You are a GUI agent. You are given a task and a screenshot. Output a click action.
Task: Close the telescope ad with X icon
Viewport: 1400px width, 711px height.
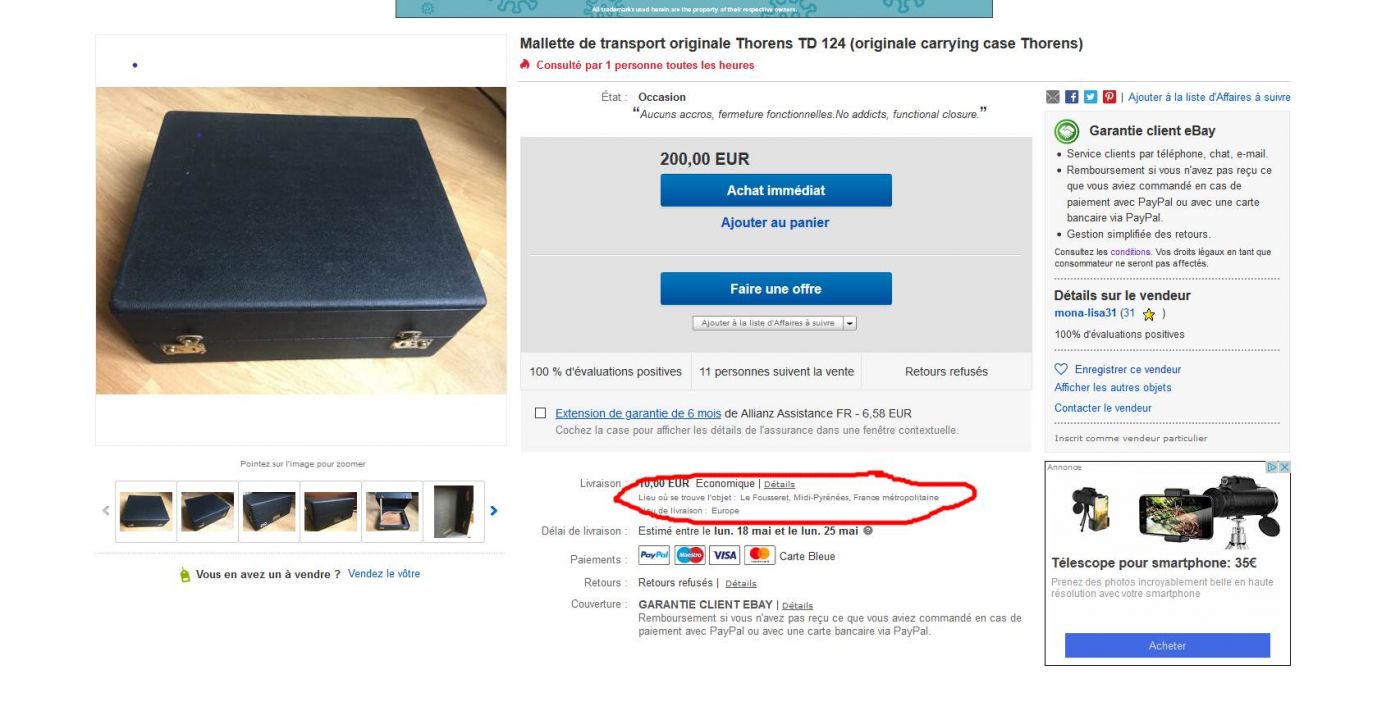pos(1284,467)
